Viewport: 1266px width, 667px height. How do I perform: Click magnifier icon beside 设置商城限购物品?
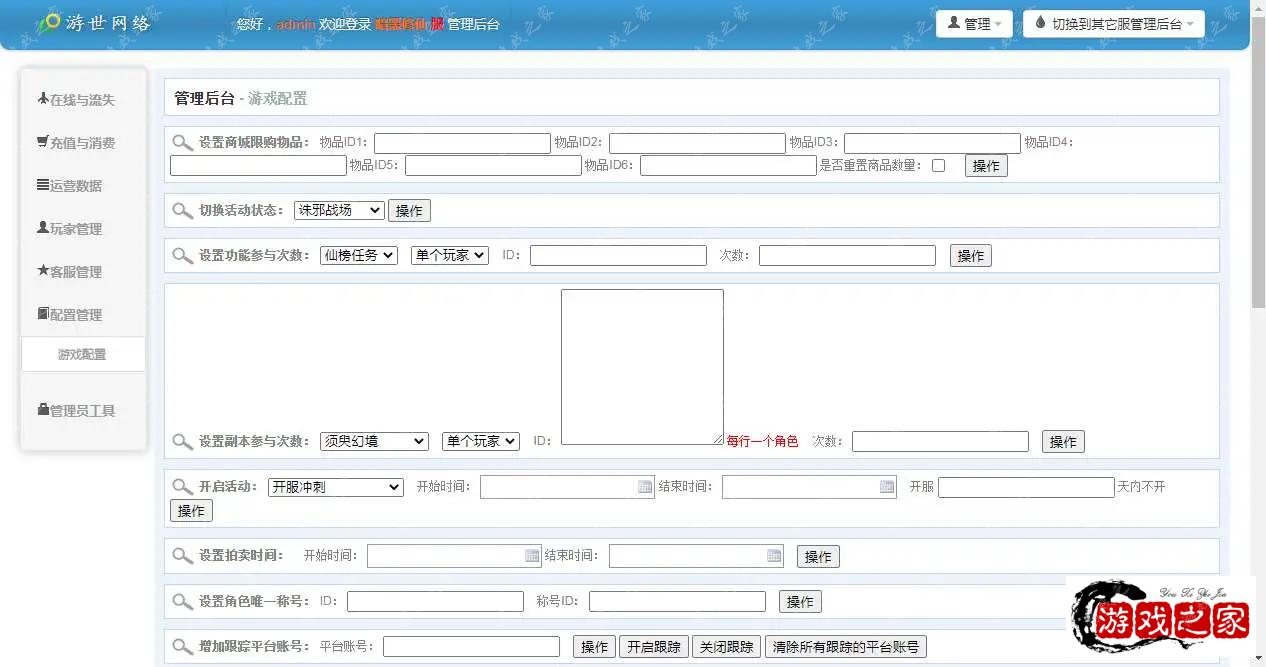click(182, 143)
